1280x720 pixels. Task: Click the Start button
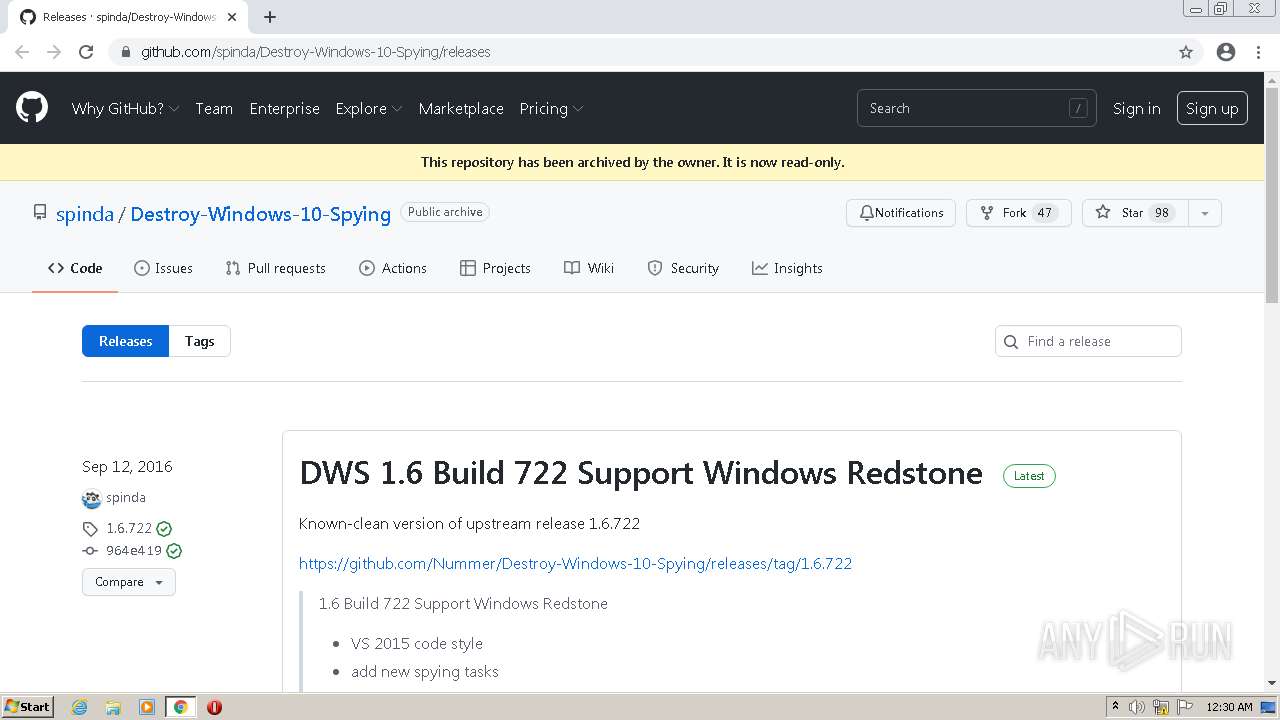(27, 707)
